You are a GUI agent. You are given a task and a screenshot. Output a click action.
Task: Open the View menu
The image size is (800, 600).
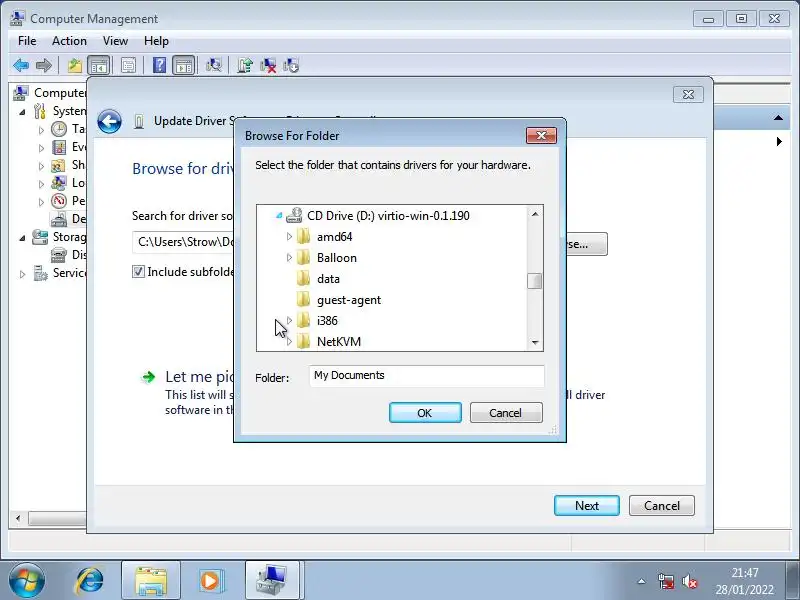pos(115,41)
